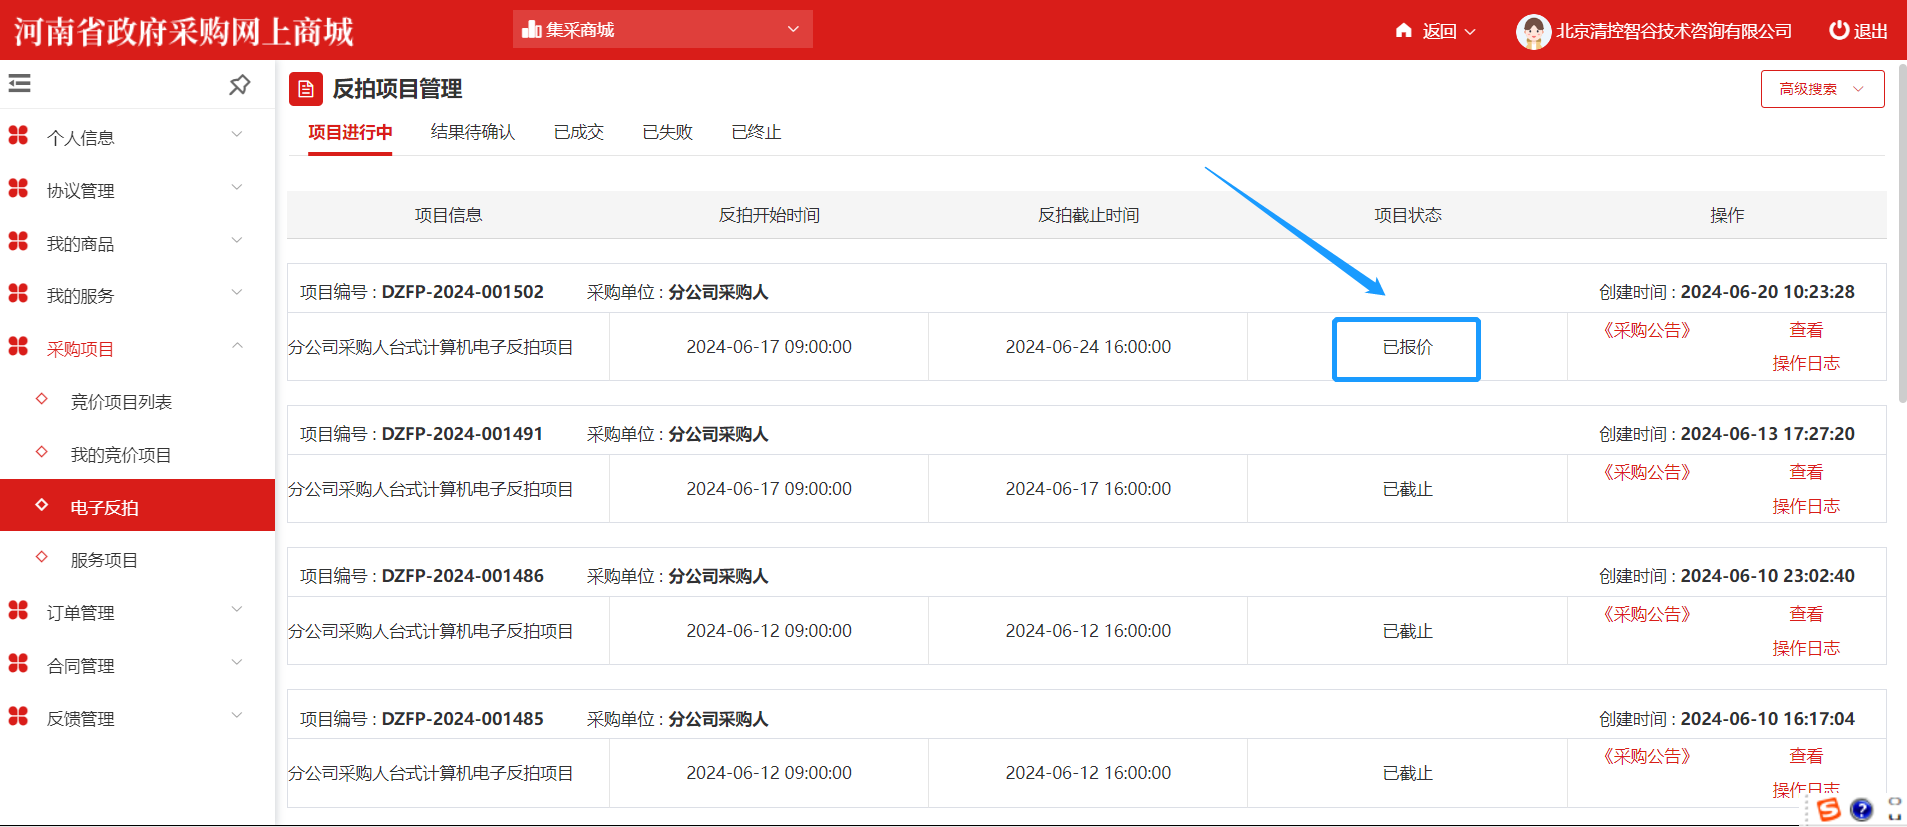
Task: Switch to the 项目进行中 tab
Action: (350, 132)
